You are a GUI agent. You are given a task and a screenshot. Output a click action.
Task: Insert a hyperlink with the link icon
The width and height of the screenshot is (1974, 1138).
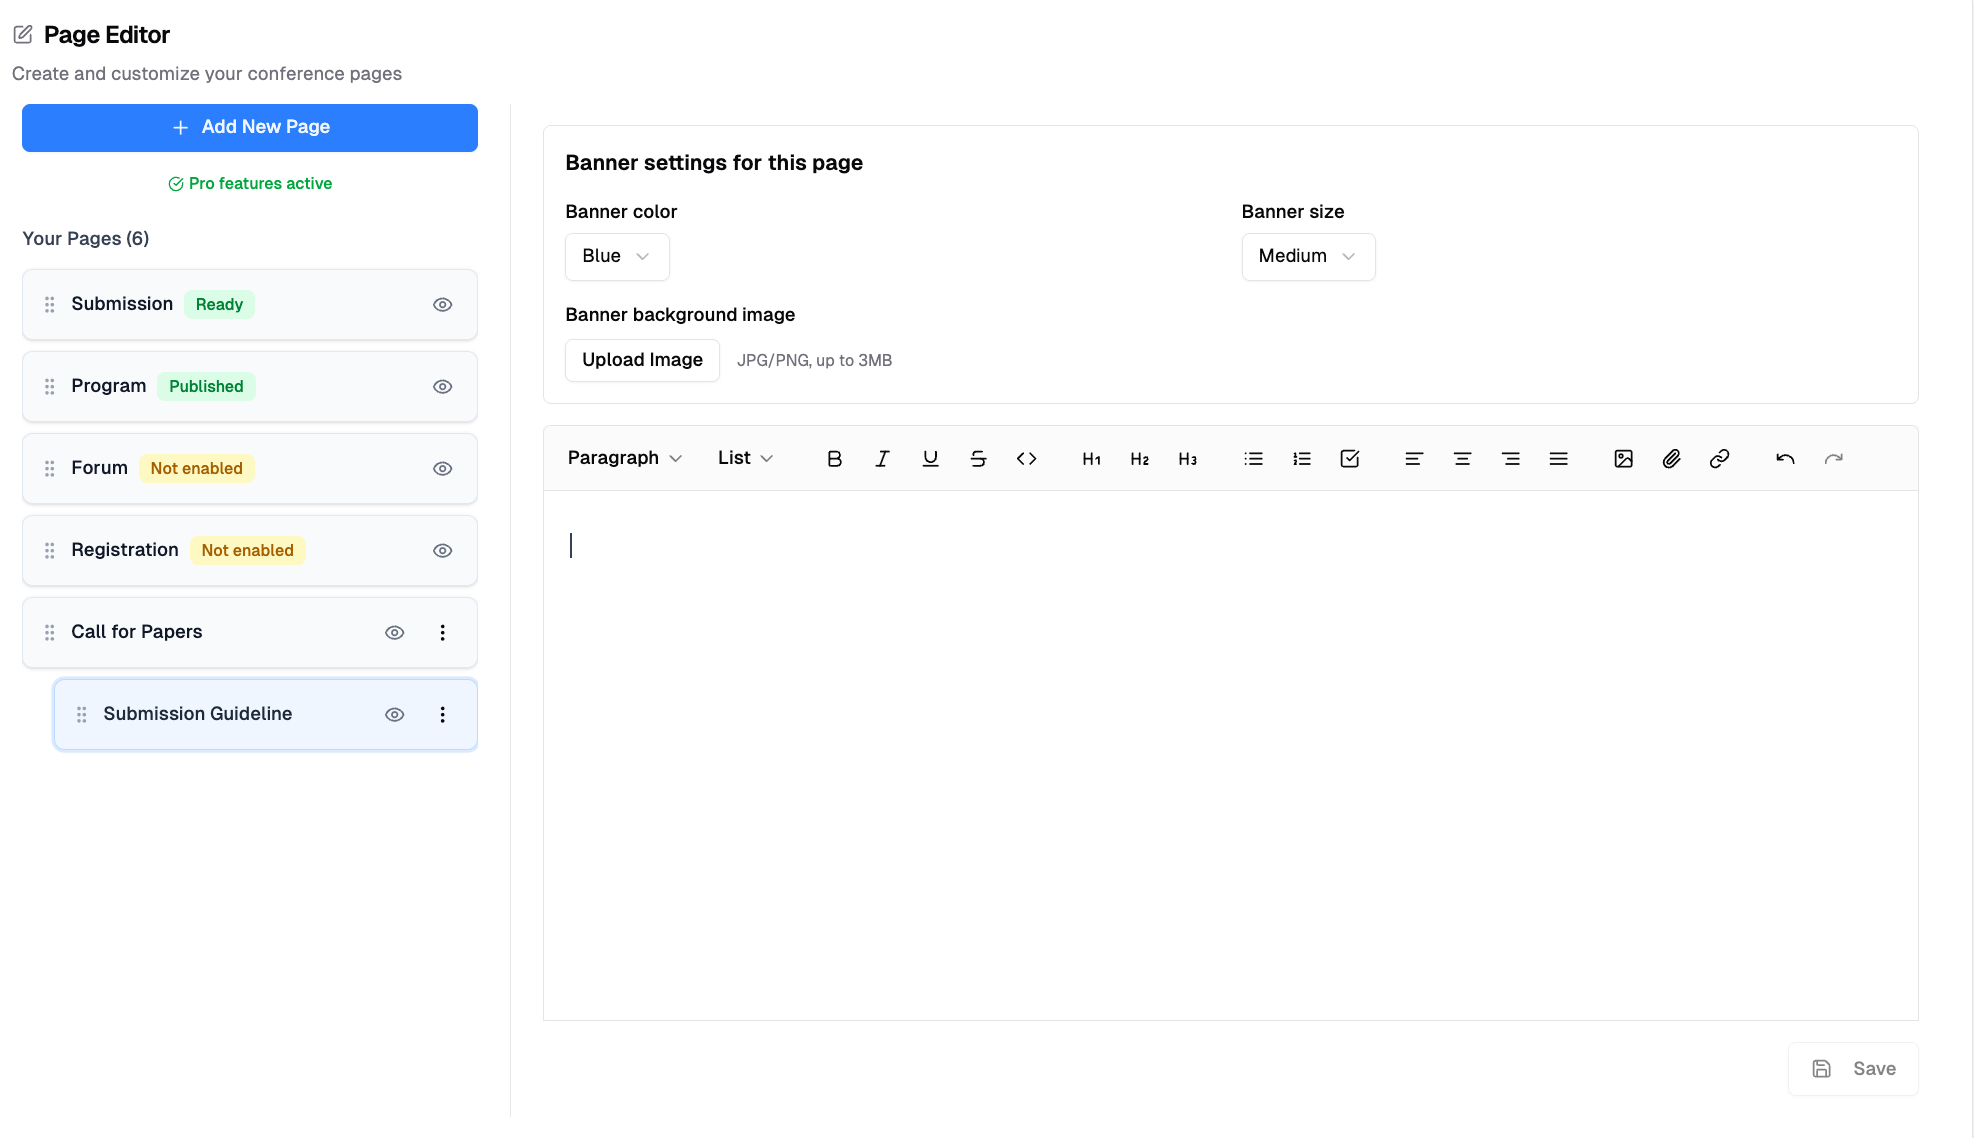(1719, 459)
